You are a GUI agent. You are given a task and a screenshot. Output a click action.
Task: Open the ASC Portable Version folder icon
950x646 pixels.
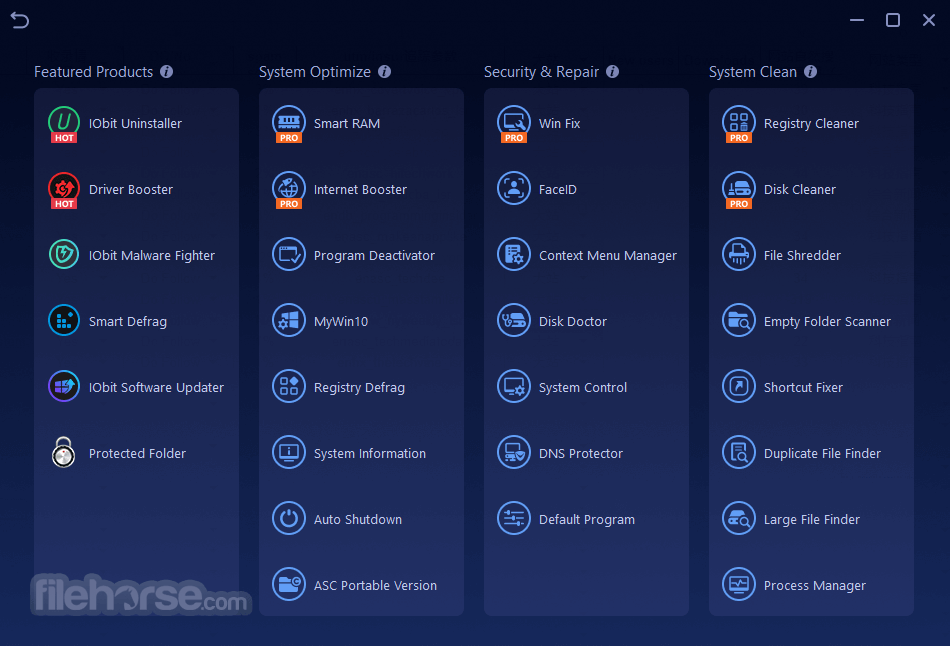(x=289, y=585)
